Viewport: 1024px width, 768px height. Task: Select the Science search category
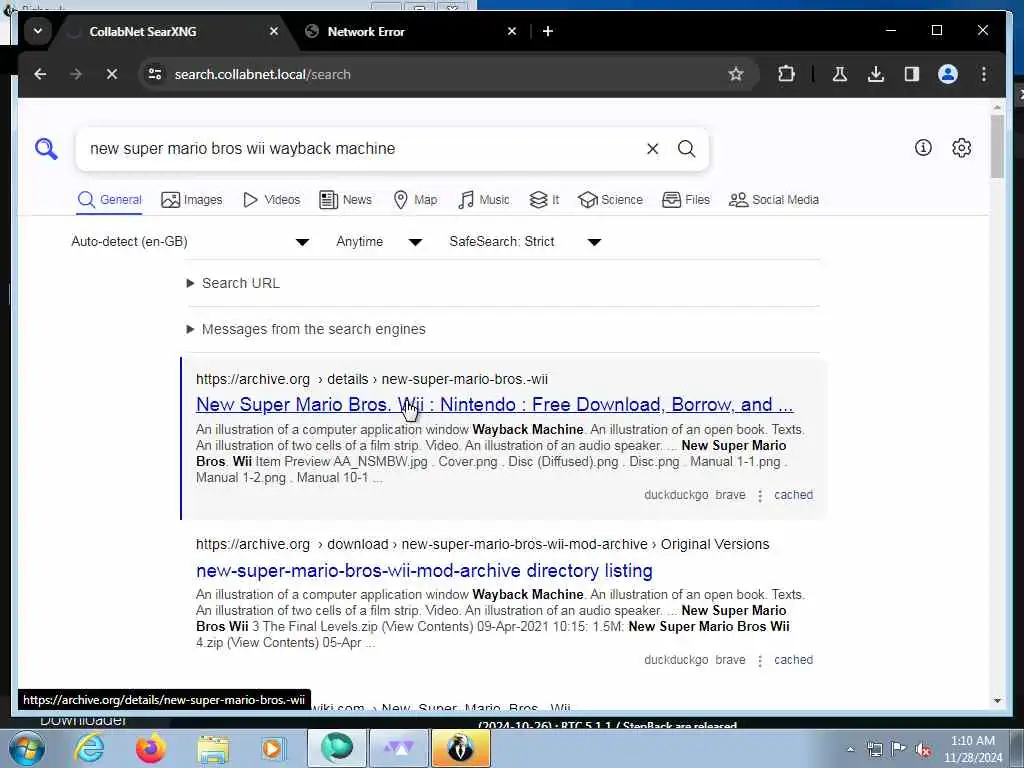coord(611,200)
